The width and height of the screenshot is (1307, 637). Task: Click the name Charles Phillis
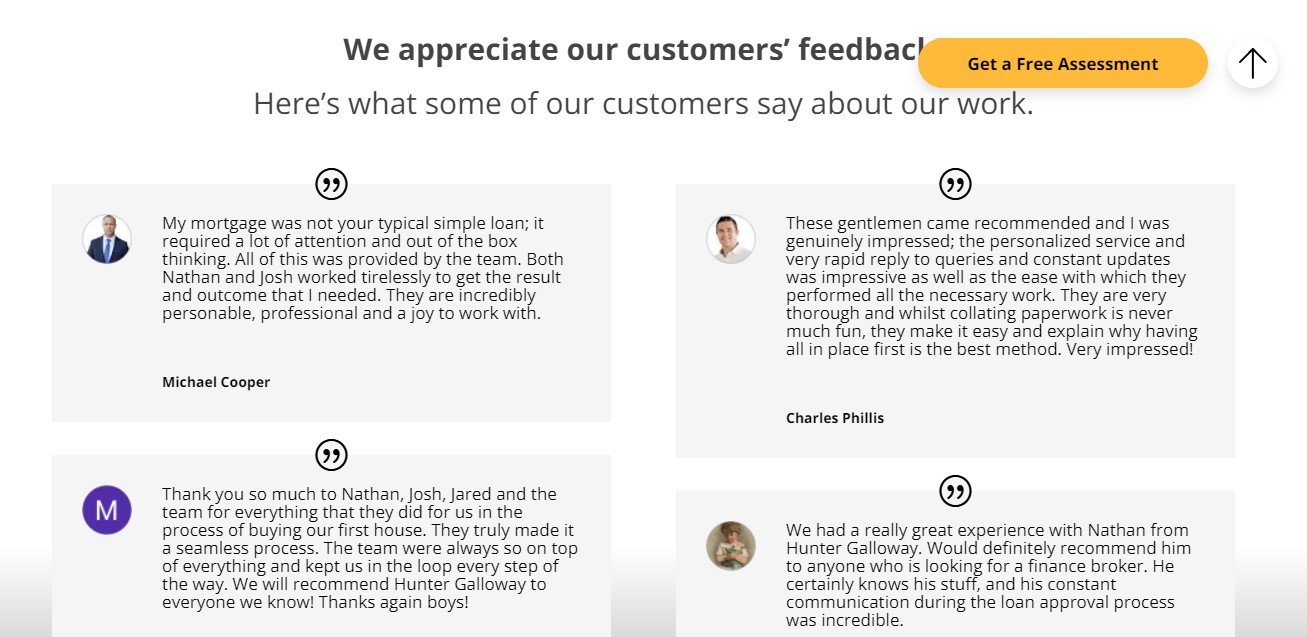click(x=835, y=418)
